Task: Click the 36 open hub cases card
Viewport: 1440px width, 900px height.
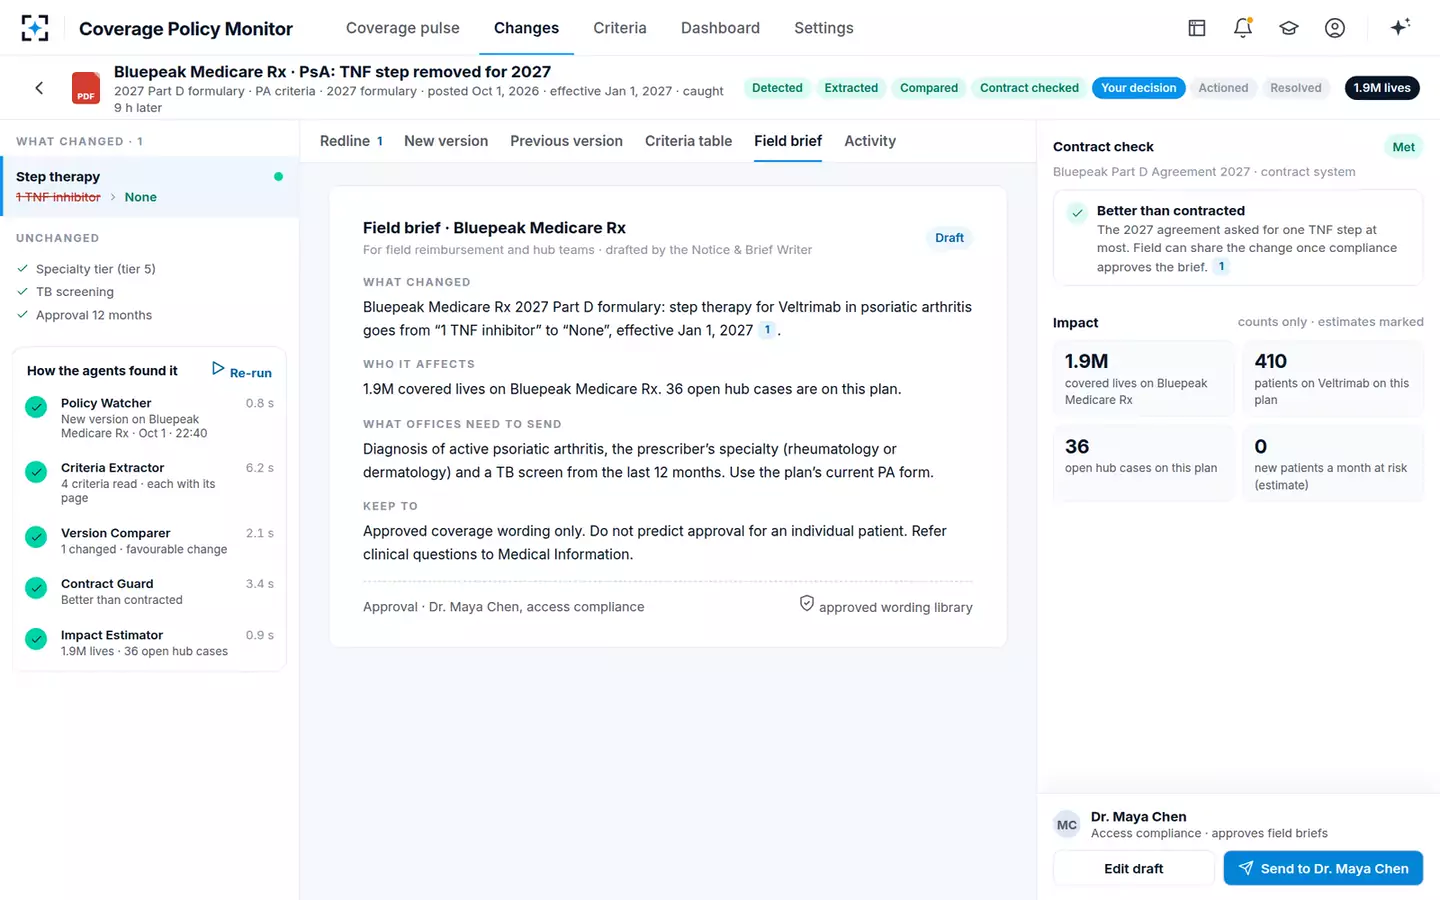Action: click(x=1143, y=463)
